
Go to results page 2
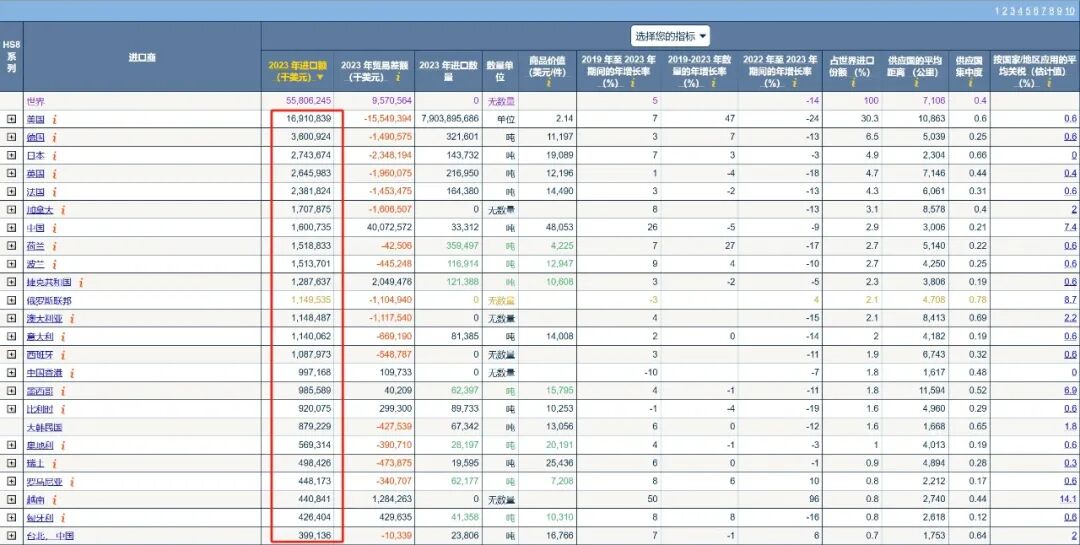[x=1004, y=10]
